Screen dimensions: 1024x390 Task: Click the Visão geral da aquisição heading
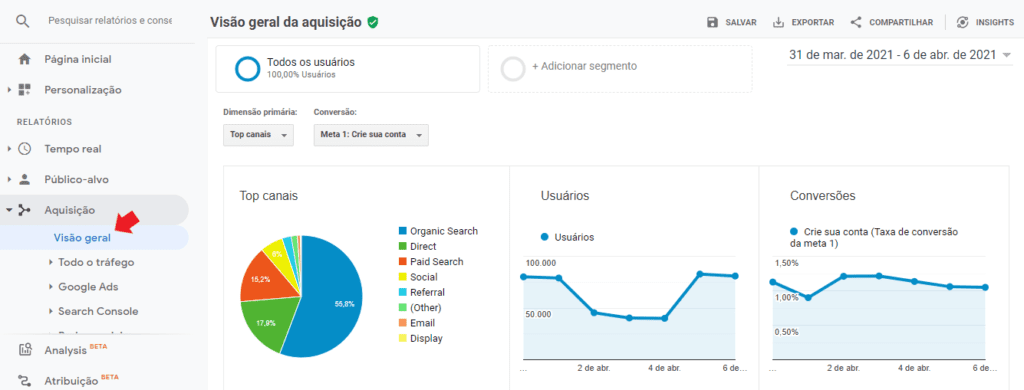(285, 22)
